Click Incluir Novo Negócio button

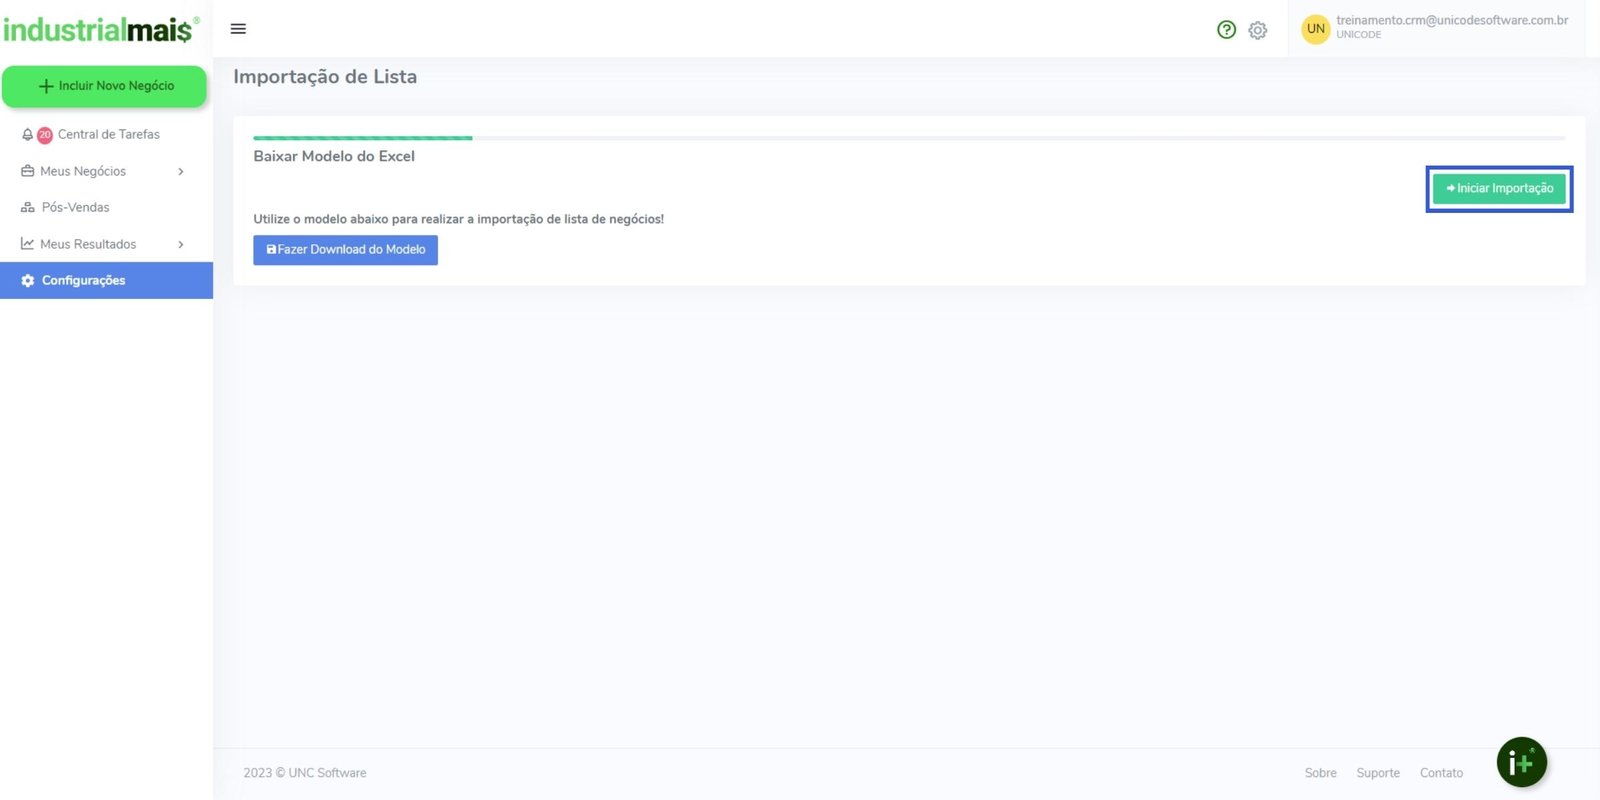coord(105,86)
